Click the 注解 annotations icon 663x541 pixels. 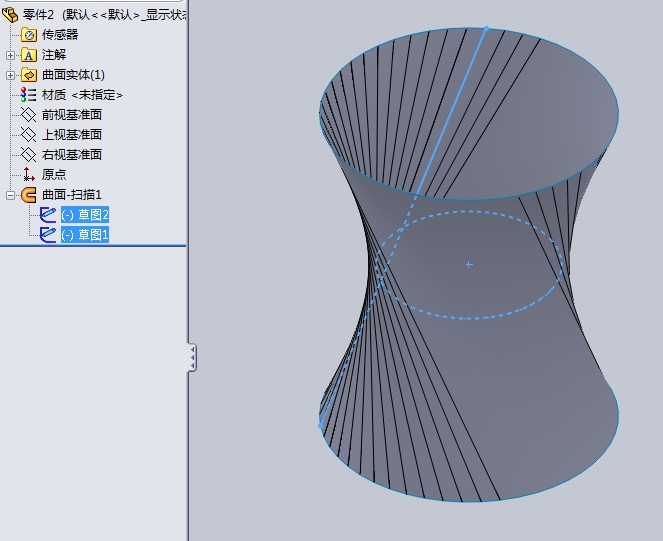coord(29,55)
